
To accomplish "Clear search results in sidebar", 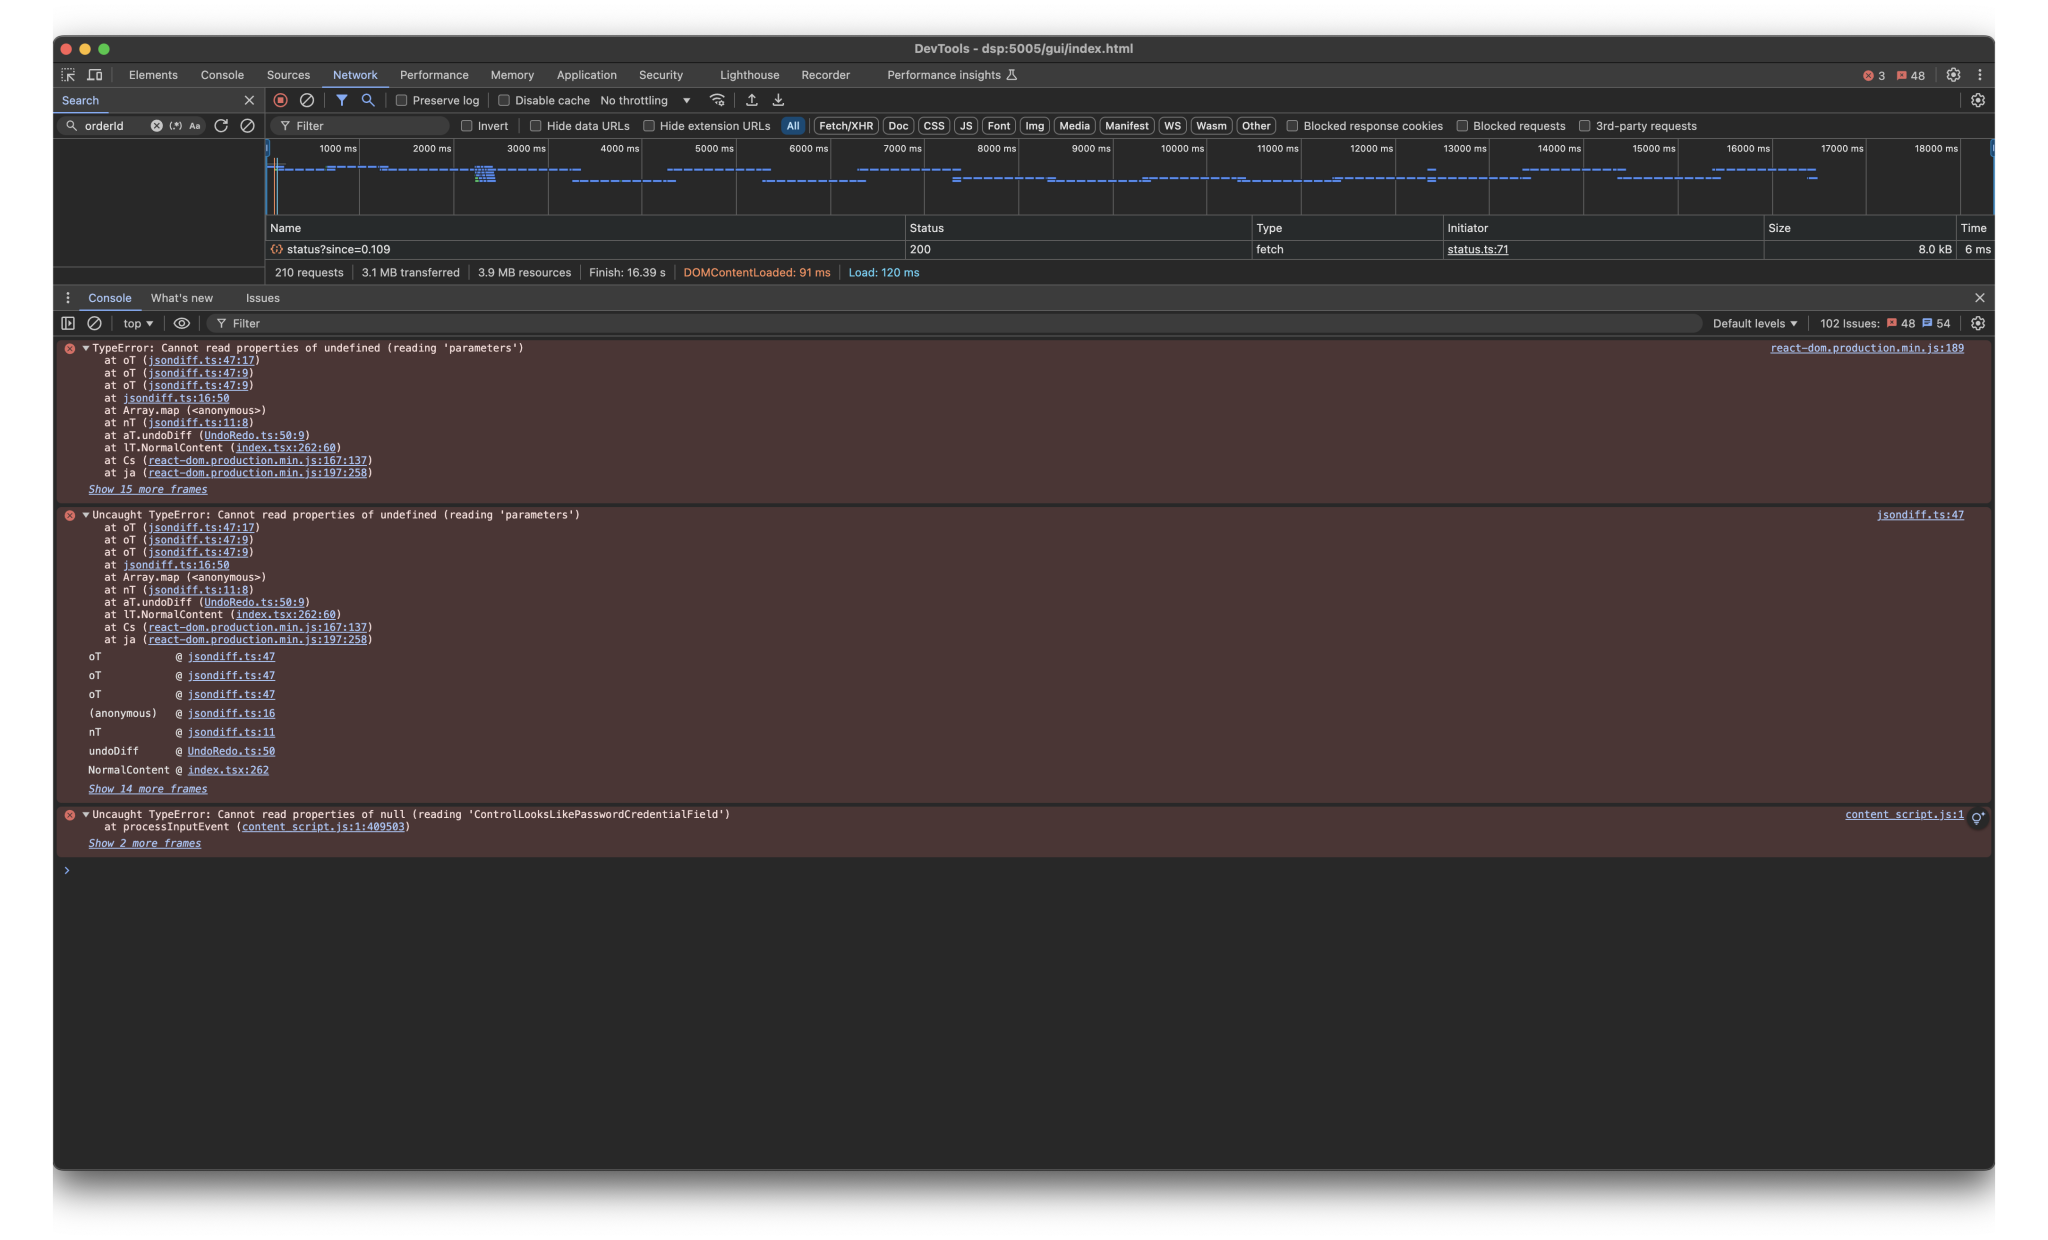I will click(x=247, y=126).
